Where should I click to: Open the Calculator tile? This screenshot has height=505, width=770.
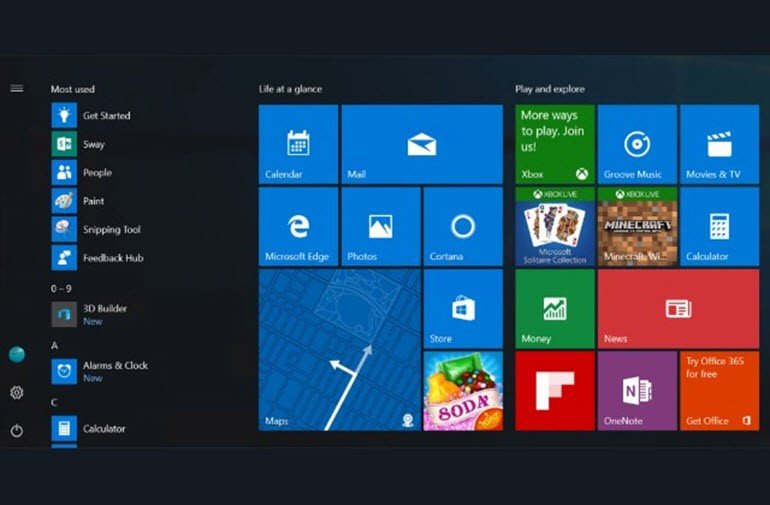click(x=719, y=226)
